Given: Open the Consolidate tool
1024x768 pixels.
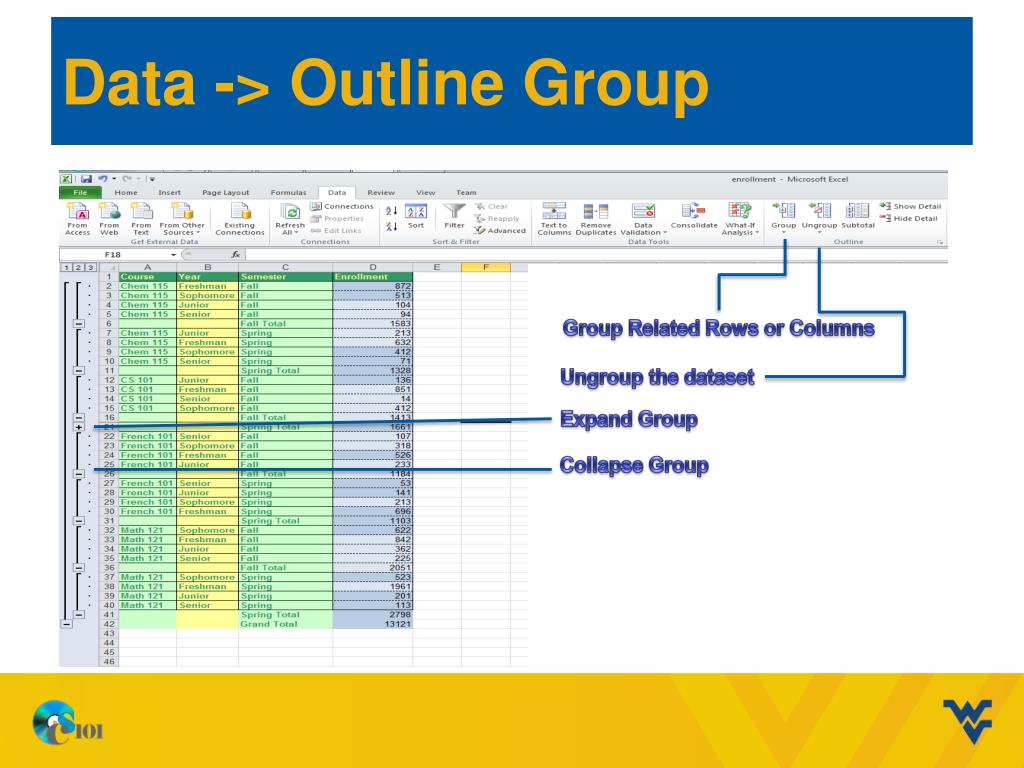Looking at the screenshot, I should pyautogui.click(x=694, y=216).
